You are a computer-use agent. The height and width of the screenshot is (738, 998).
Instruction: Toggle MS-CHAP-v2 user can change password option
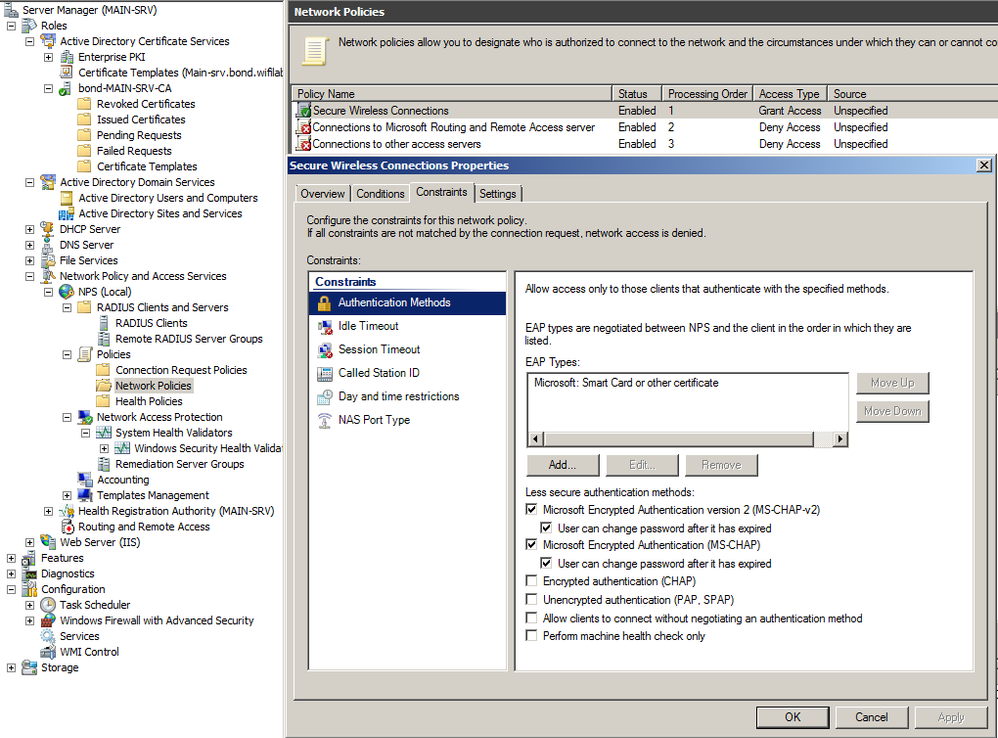546,528
